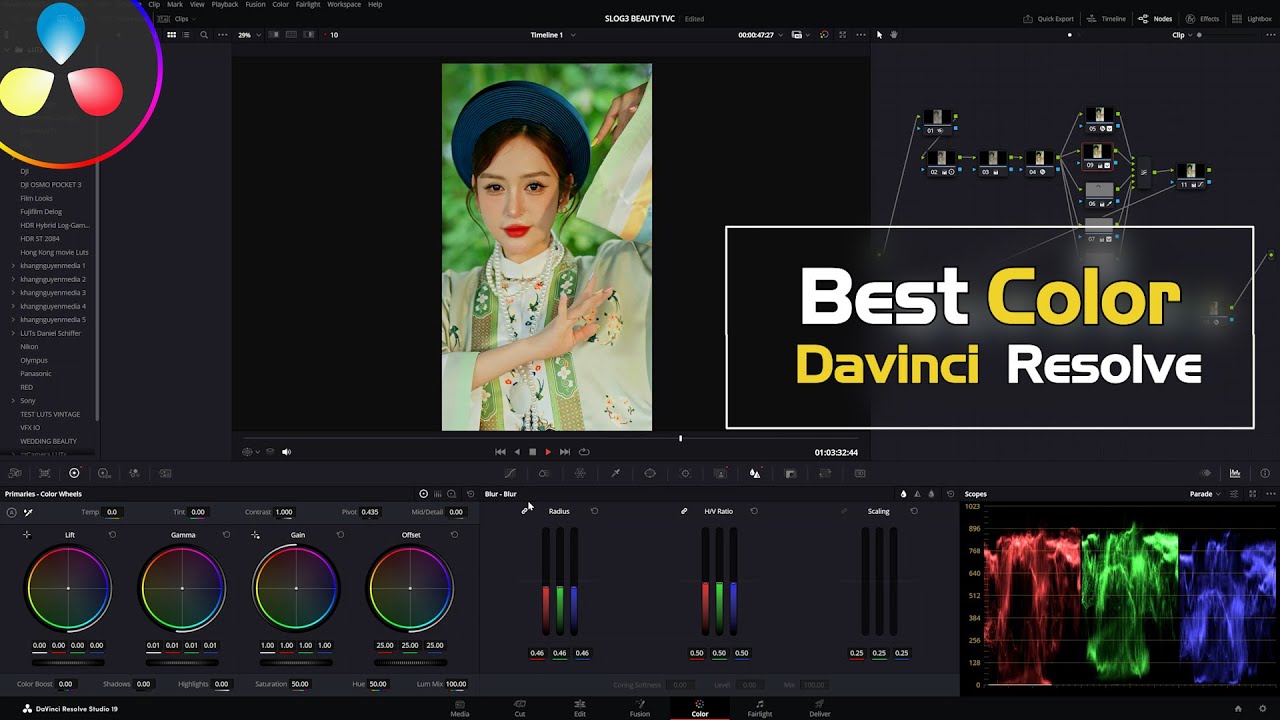Open the Clip node mode dropdown
The image size is (1280, 720).
[1182, 35]
